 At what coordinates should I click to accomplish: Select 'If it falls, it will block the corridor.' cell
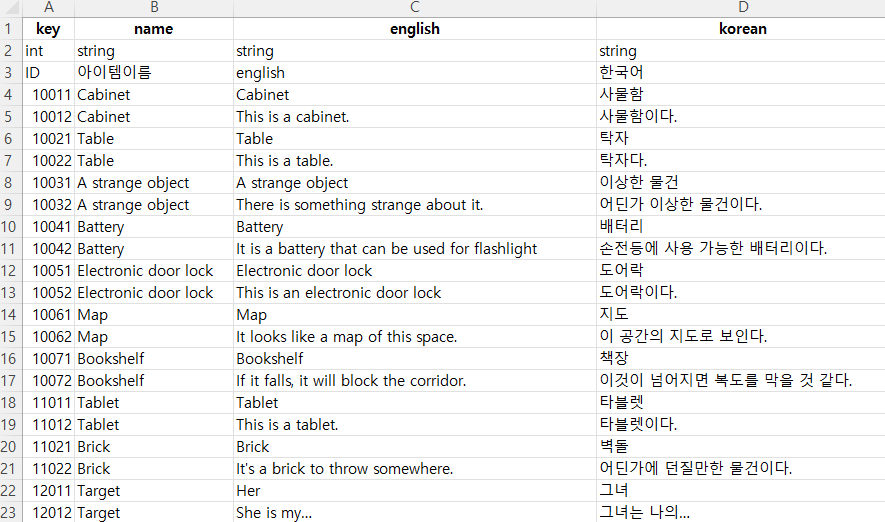click(415, 381)
